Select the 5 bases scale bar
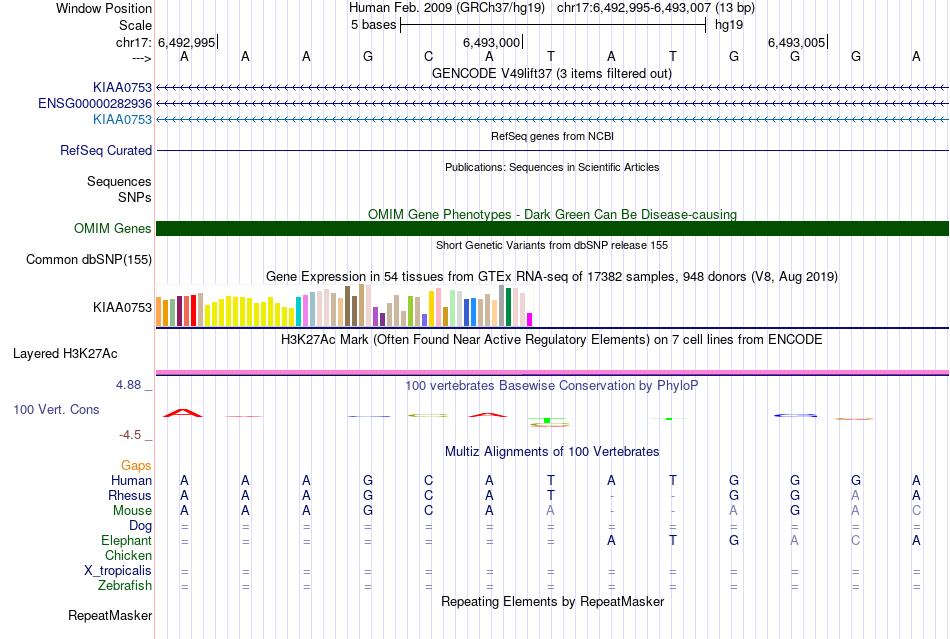 553,25
